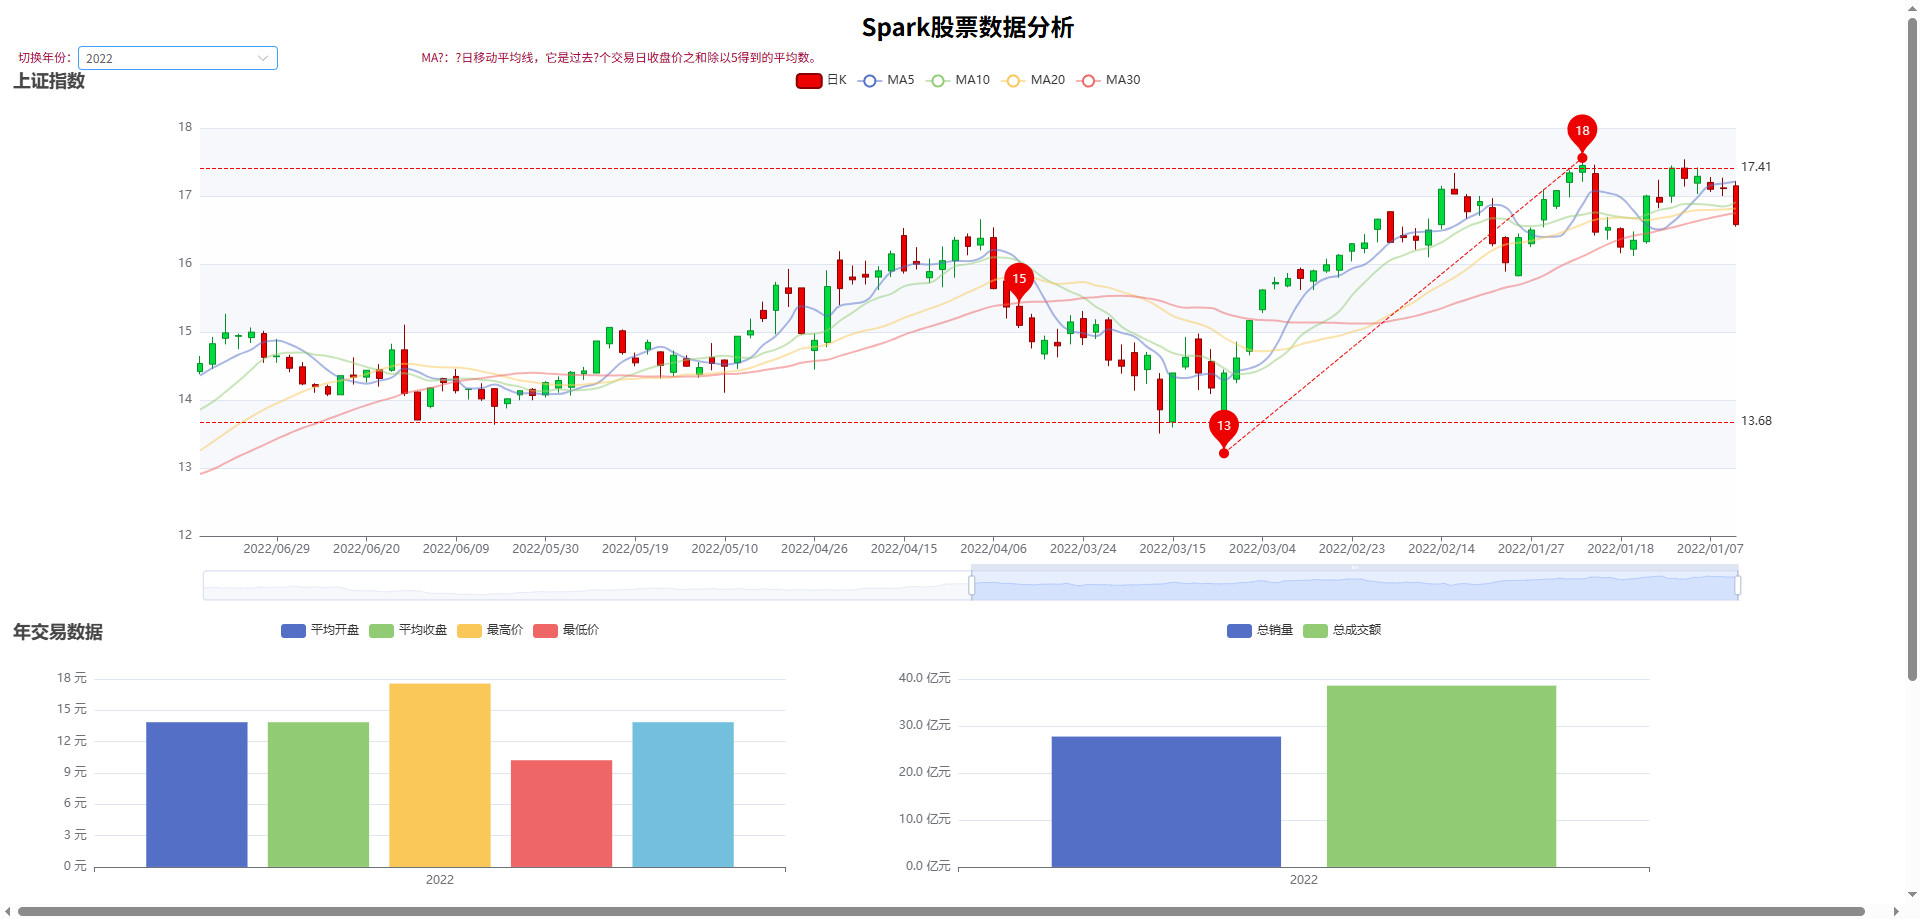Click the yellow 最高价 bar in year chart
1920x919 pixels.
pos(440,775)
